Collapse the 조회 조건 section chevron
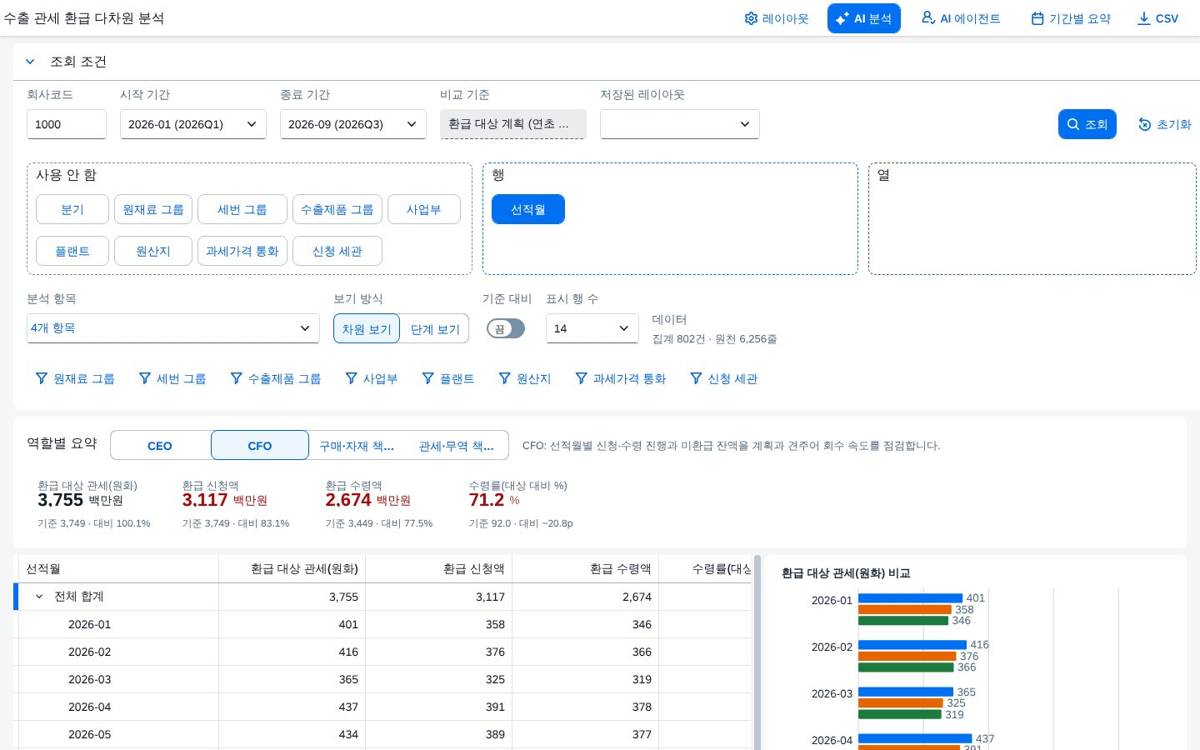The image size is (1200, 750). (30, 62)
